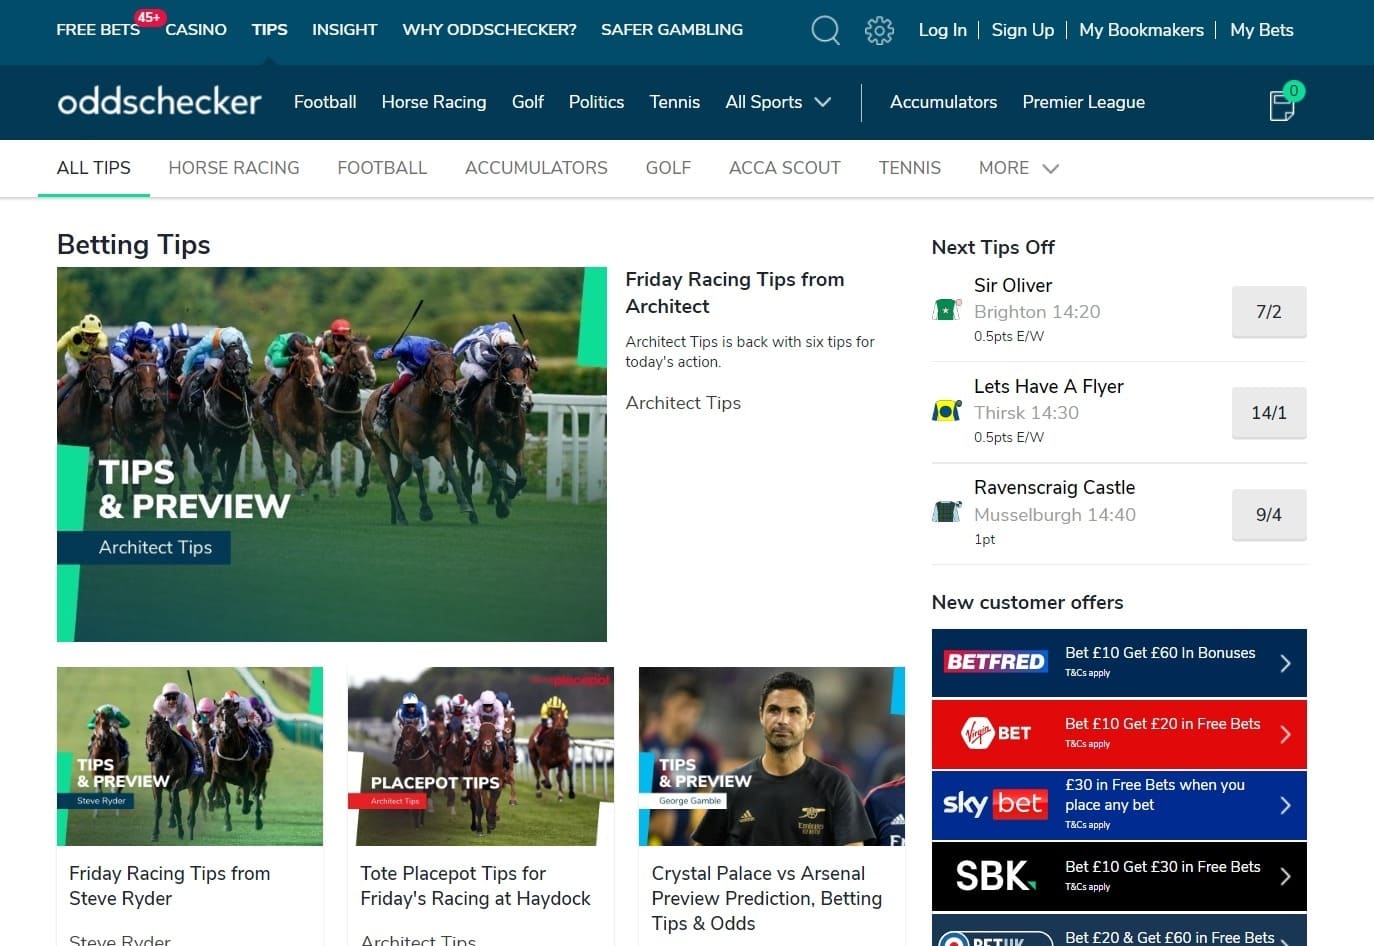Click the Lets Have A Flyer silks icon

946,411
